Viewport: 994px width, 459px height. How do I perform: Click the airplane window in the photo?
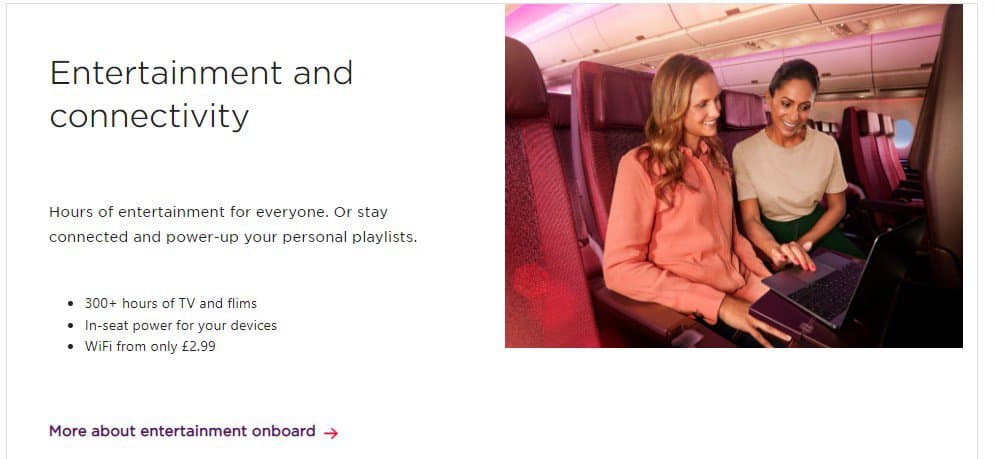903,134
